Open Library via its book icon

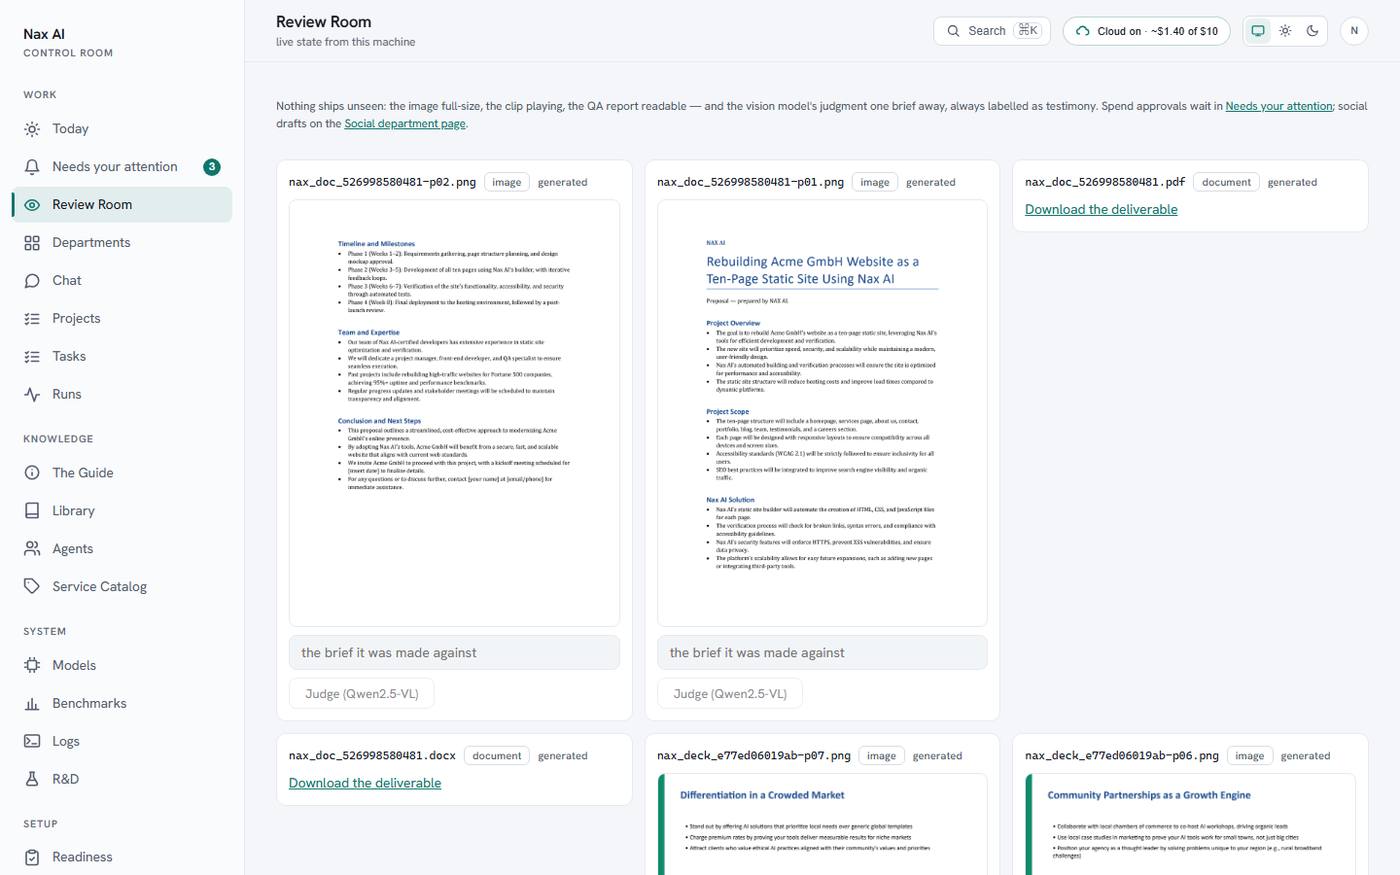(x=32, y=511)
